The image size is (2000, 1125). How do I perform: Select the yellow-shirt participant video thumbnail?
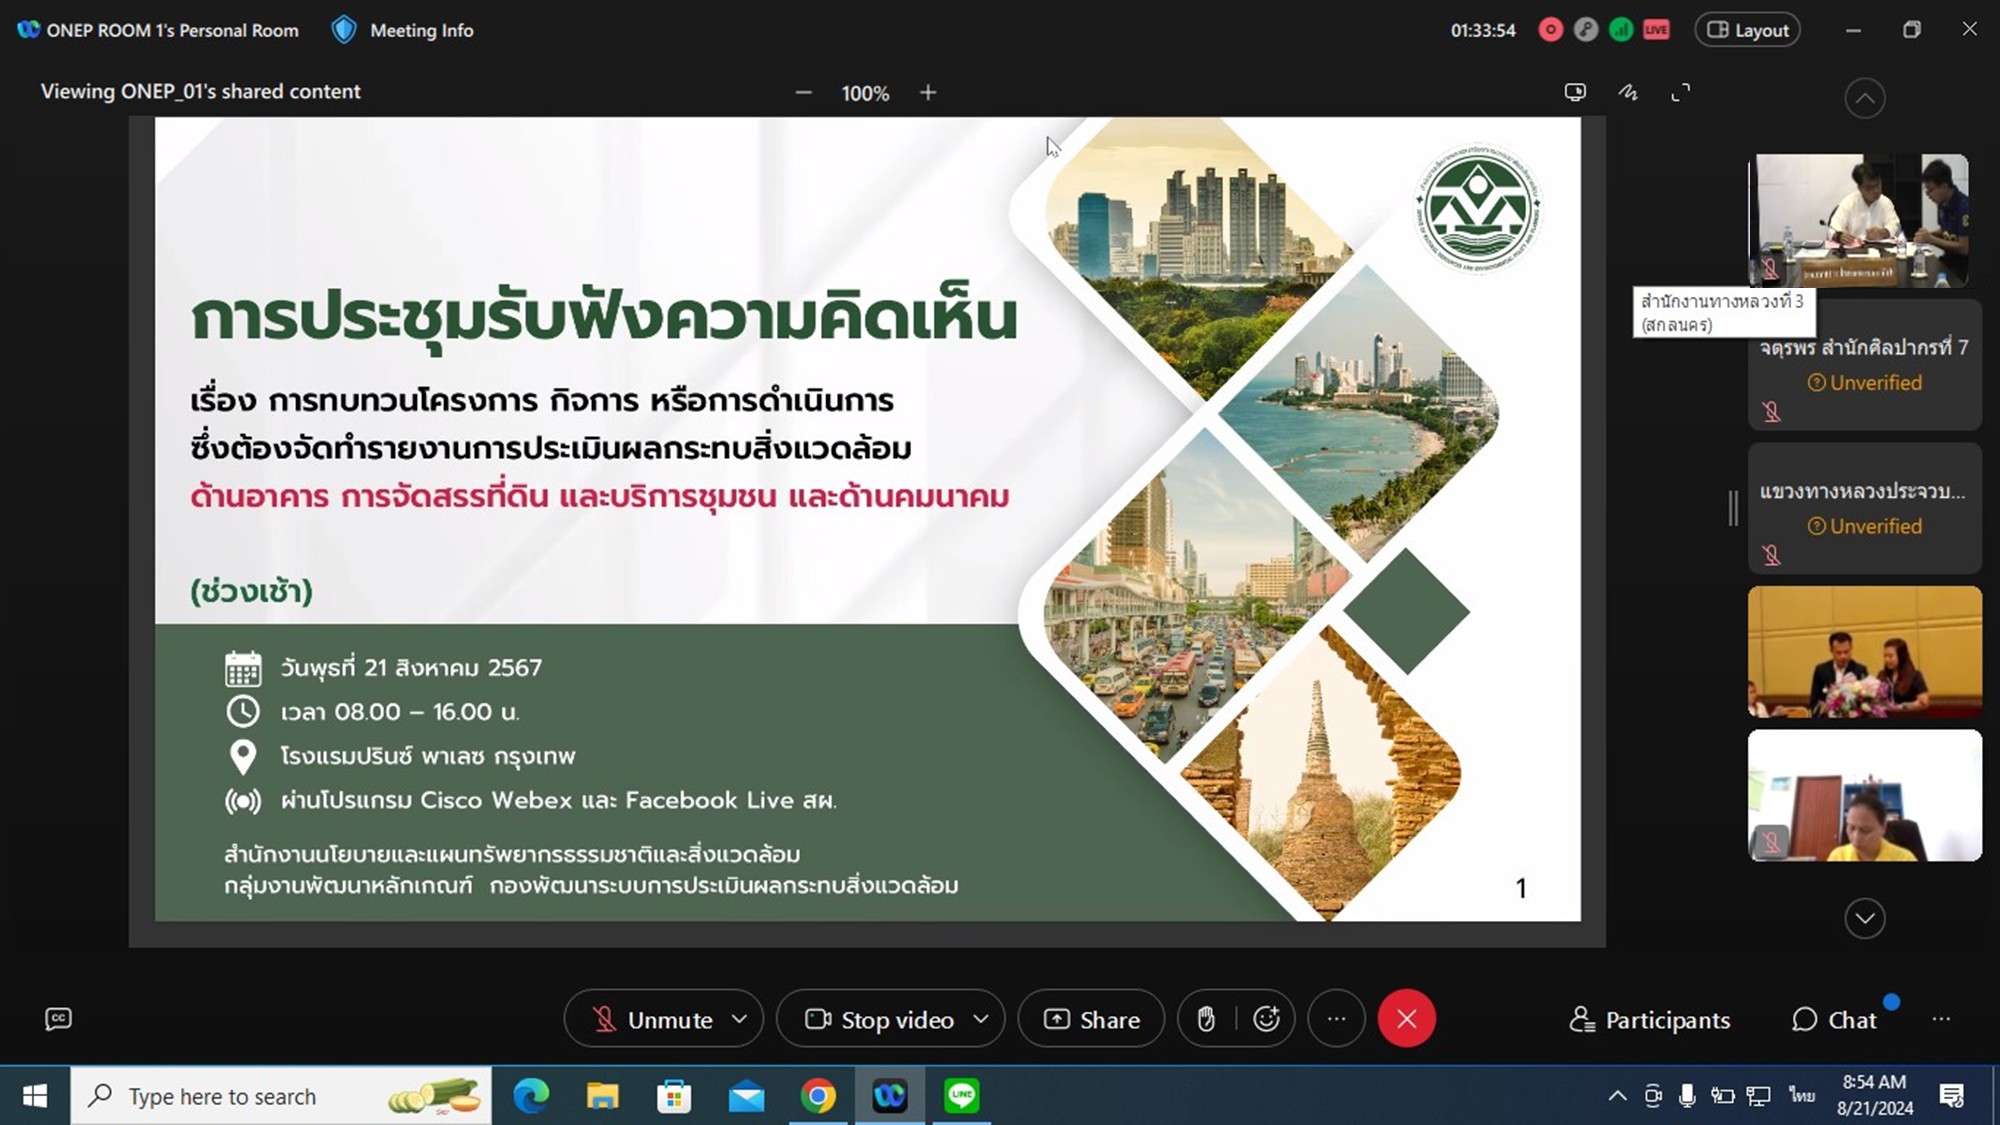[x=1864, y=796]
